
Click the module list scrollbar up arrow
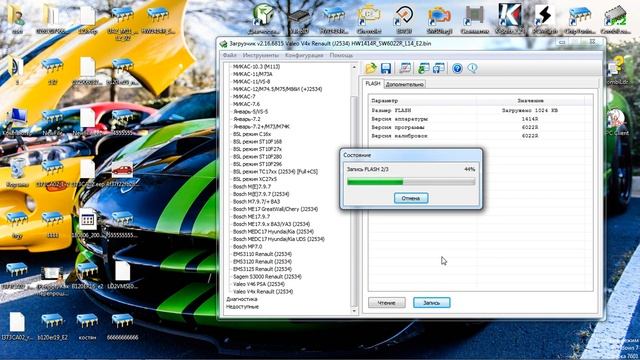354,67
